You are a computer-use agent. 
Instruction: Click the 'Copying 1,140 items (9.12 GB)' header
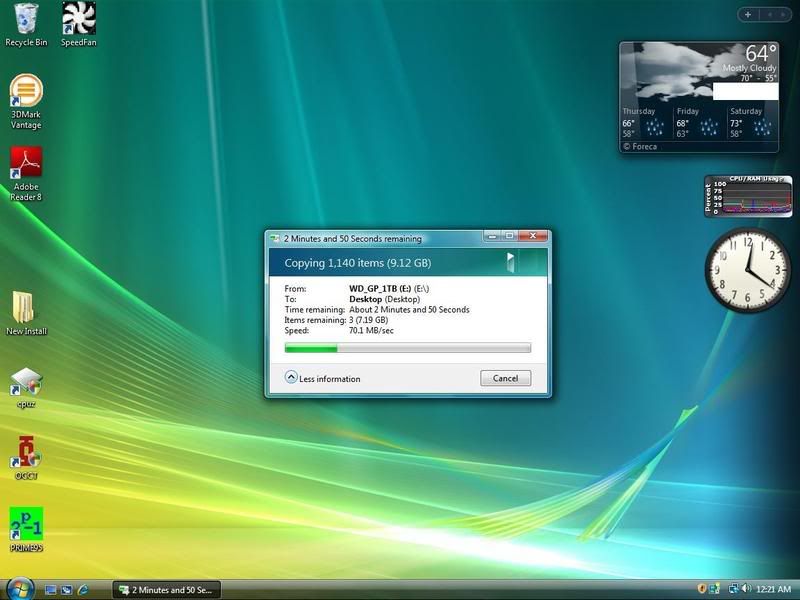tap(358, 263)
